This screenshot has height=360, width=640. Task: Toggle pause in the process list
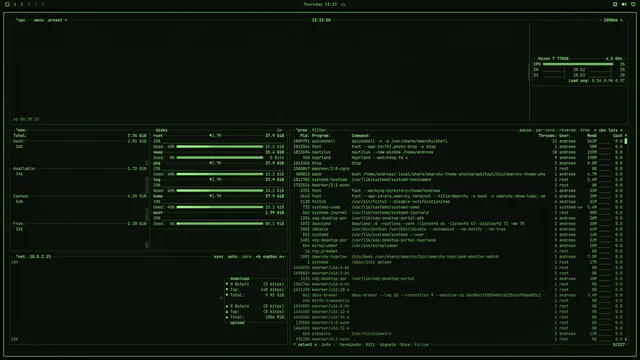click(x=525, y=130)
